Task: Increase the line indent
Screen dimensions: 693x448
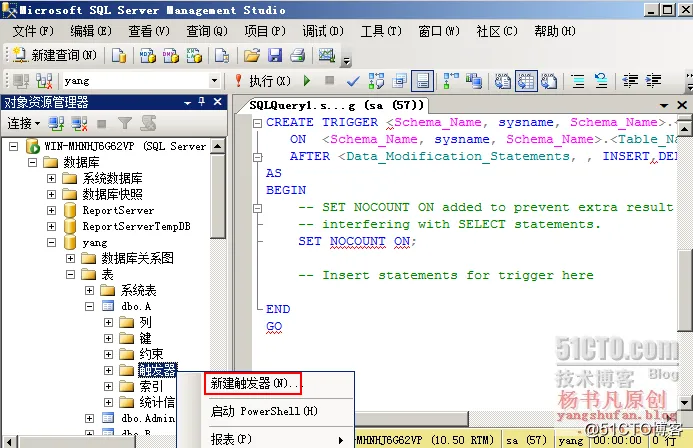Action: tap(653, 81)
